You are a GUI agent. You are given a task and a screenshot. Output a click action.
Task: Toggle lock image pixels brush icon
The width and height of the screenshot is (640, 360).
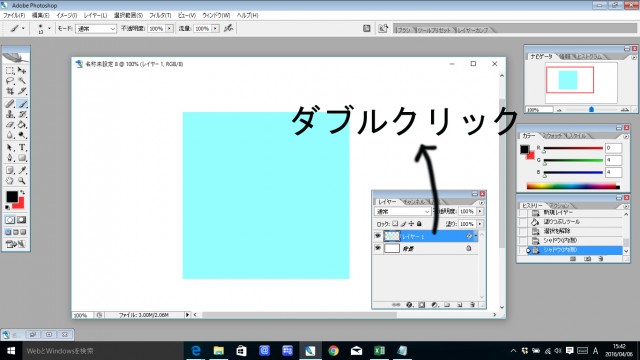[403, 224]
